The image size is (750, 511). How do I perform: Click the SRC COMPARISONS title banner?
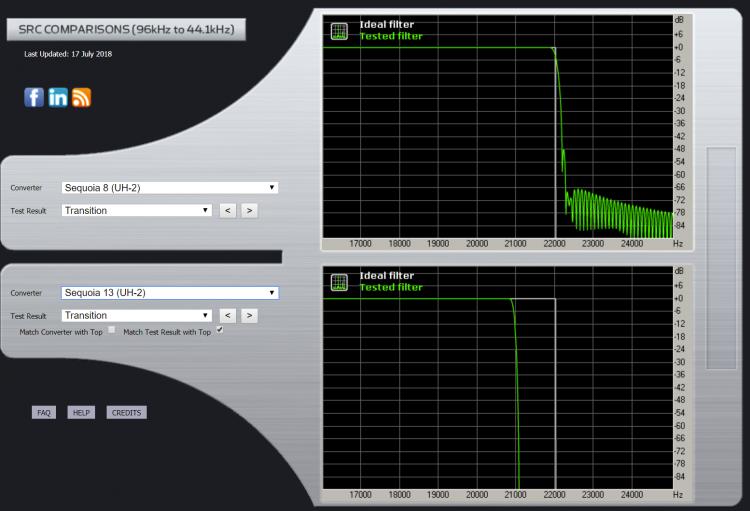pyautogui.click(x=126, y=30)
